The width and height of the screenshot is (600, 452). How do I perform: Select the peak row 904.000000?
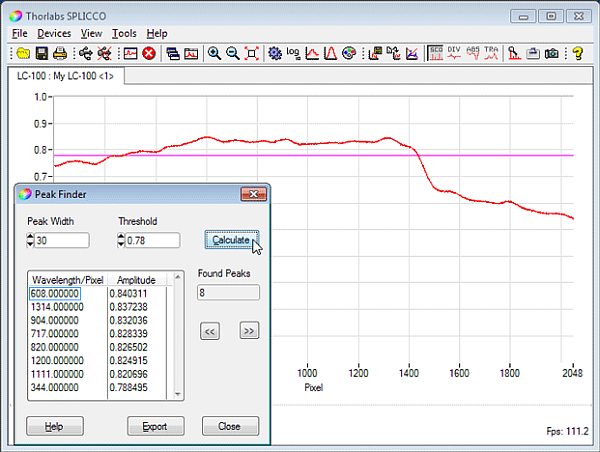[x=98, y=321]
